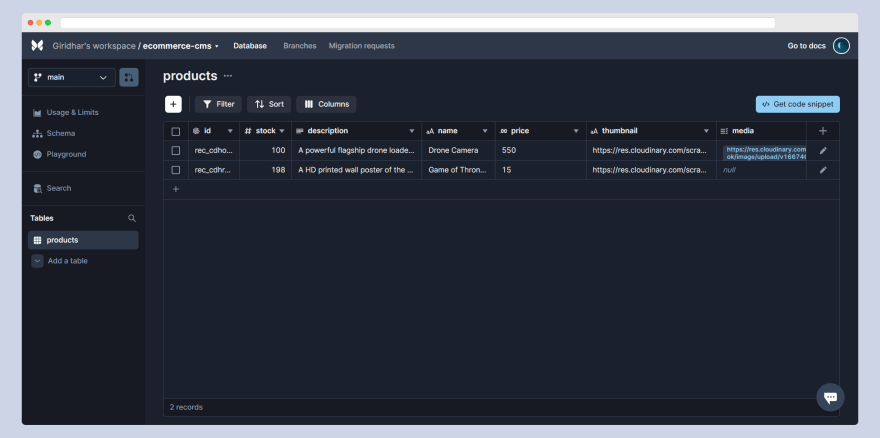Click the highlighted media URL in Drone Camera row

765,153
